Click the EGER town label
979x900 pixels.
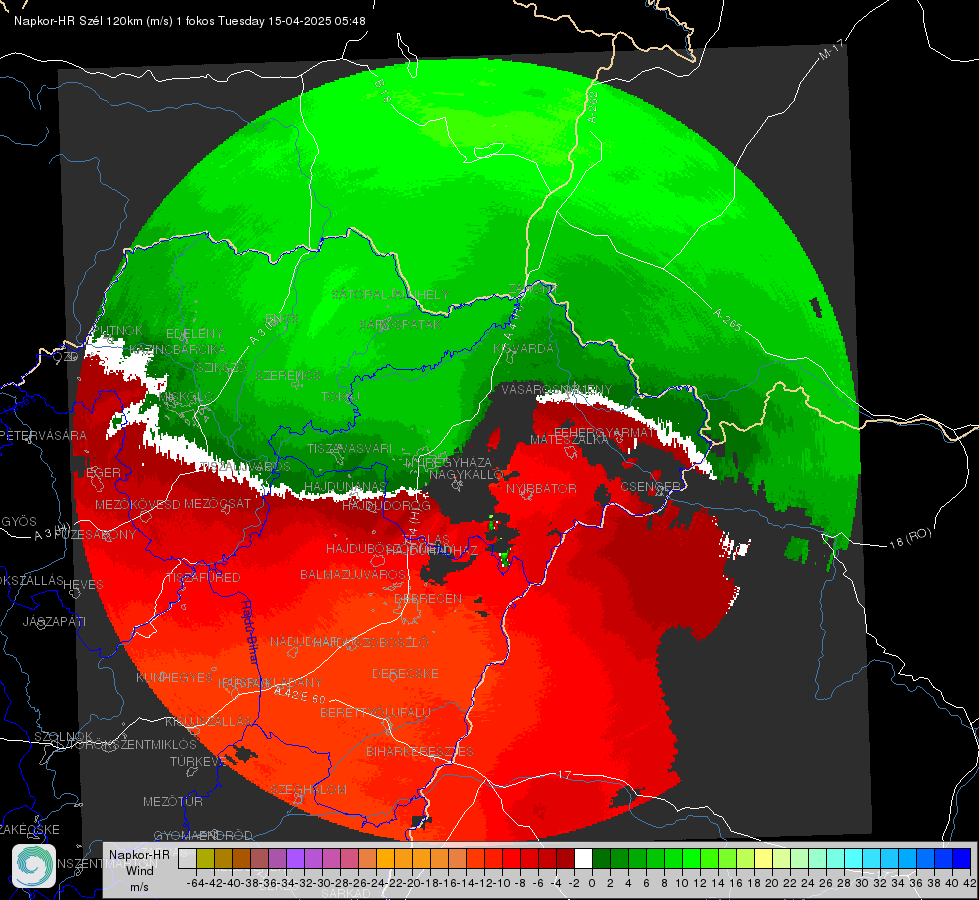[x=103, y=472]
